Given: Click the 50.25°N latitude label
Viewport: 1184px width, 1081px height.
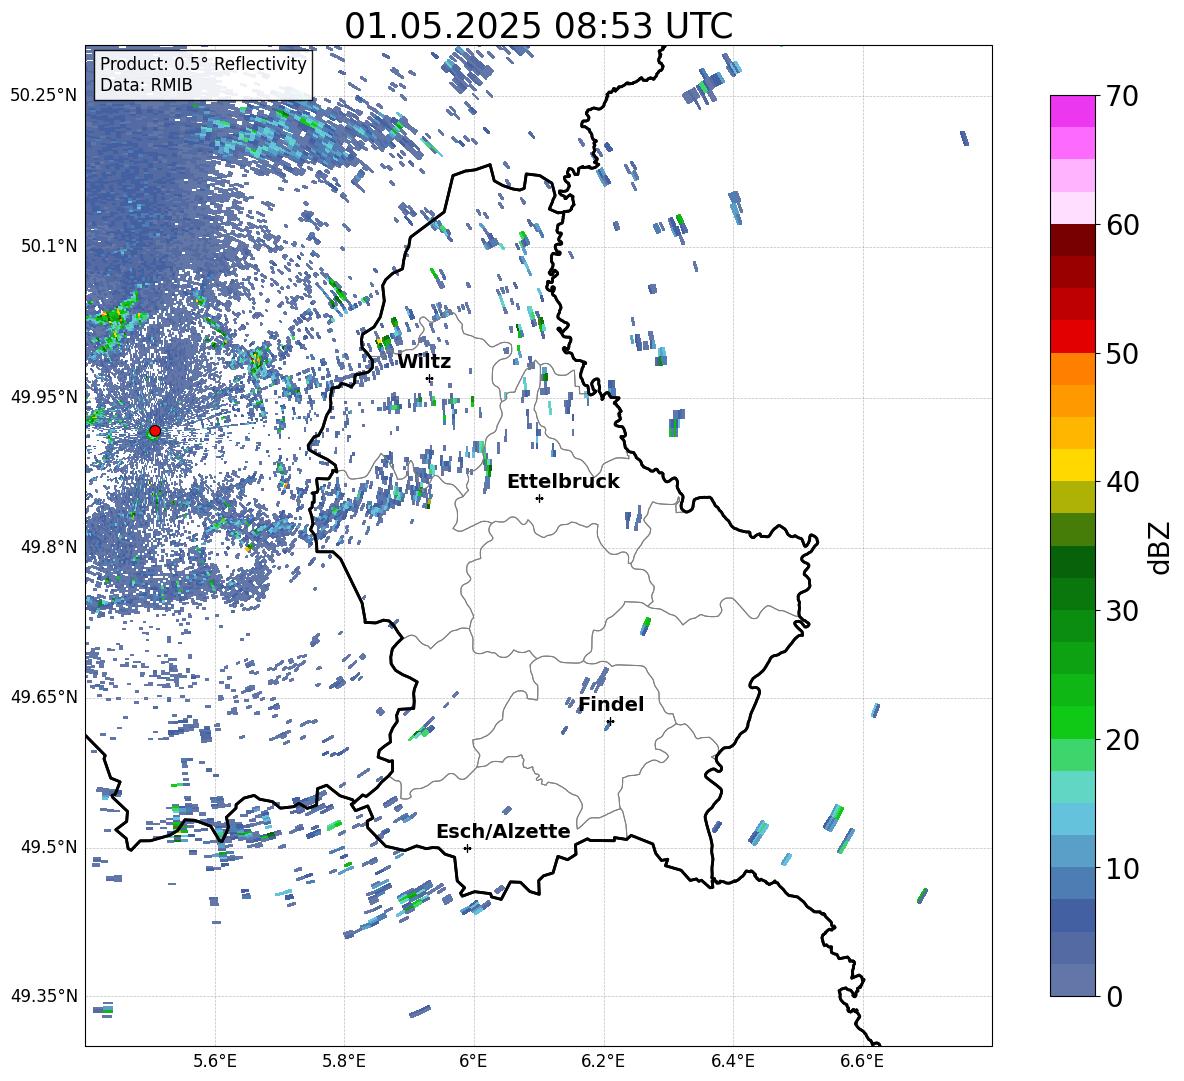Looking at the screenshot, I should coord(44,96).
